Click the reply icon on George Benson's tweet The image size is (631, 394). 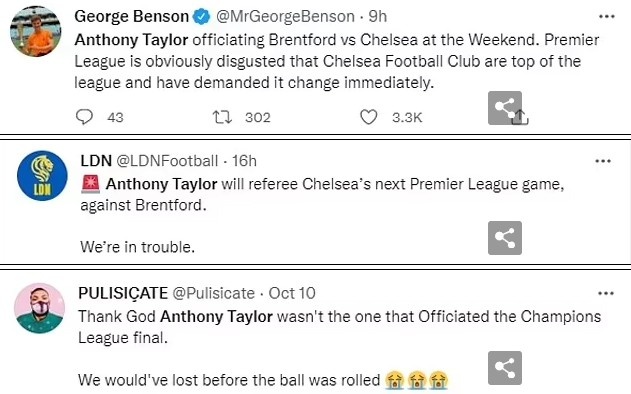85,117
